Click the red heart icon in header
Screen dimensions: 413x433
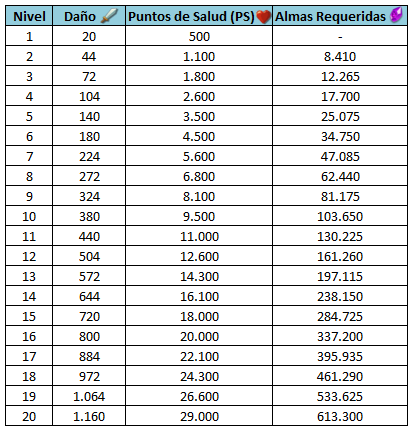[264, 16]
